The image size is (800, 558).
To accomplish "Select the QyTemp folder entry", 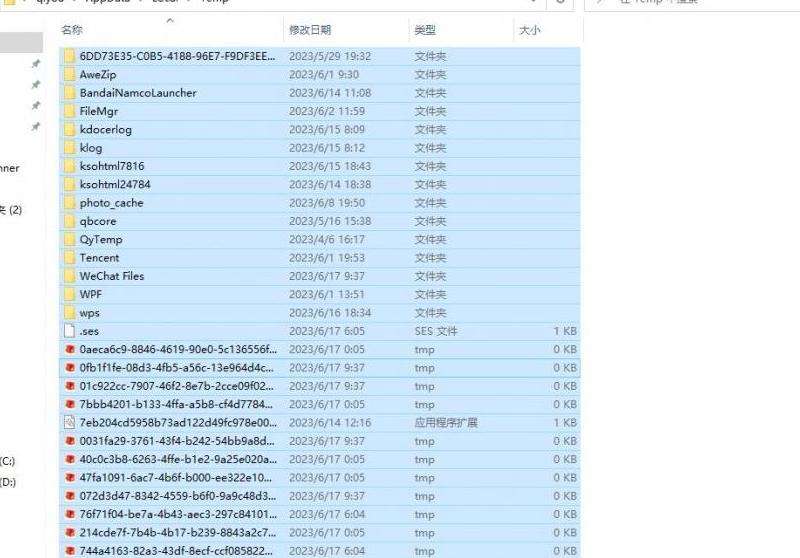I will pos(101,240).
